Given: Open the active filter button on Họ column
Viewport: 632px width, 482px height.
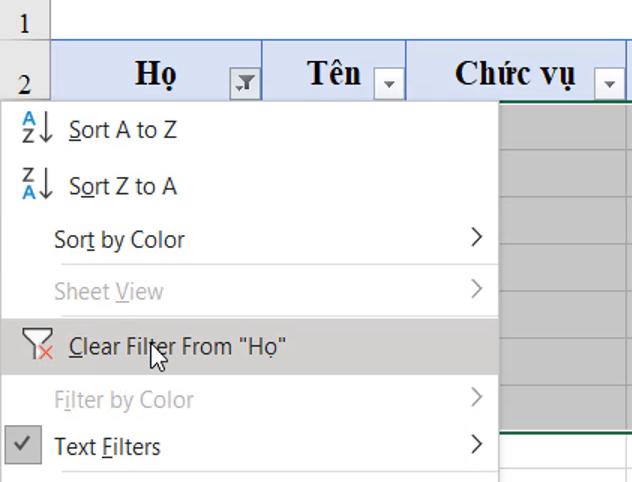Looking at the screenshot, I should point(244,85).
